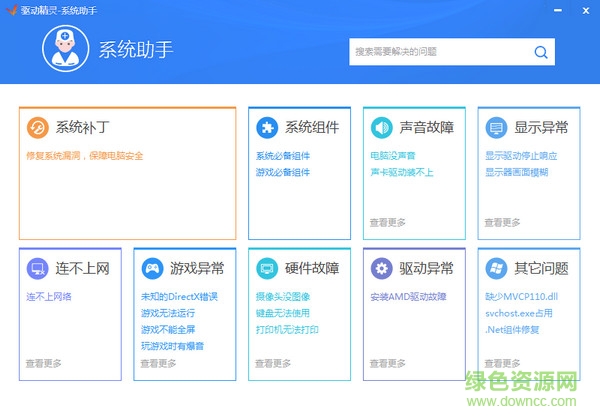Screen dimensions: 600x420
Task: Open the 连不上网络 link
Action: 49,296
